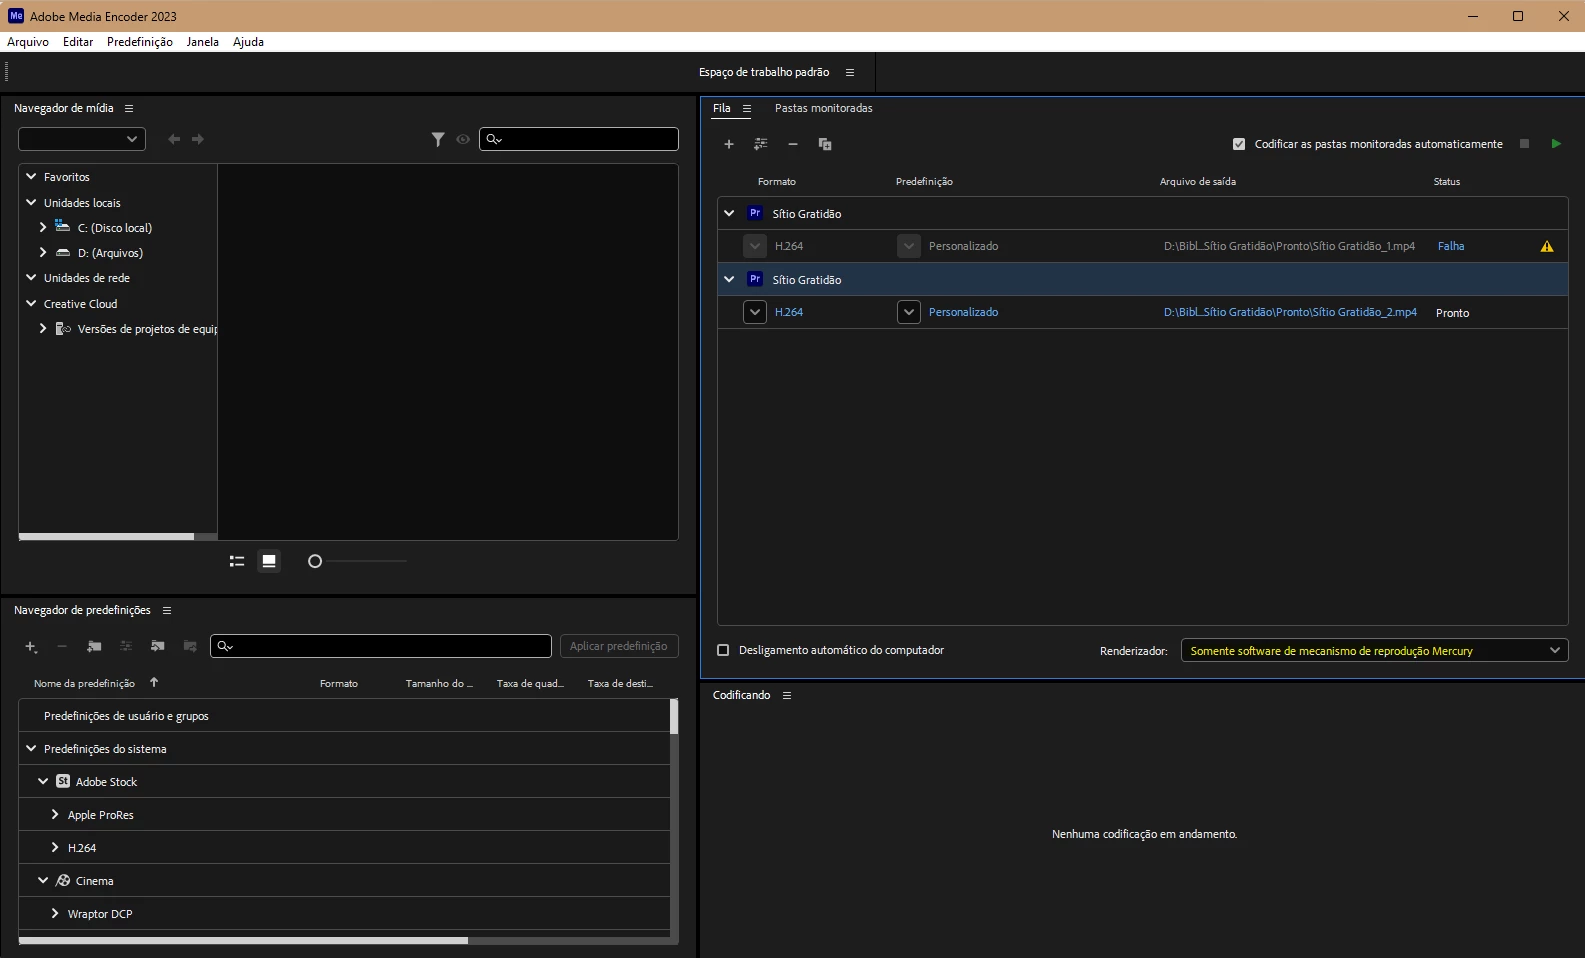Toggle the eye view icon in media browser
Image resolution: width=1585 pixels, height=958 pixels.
coord(463,139)
